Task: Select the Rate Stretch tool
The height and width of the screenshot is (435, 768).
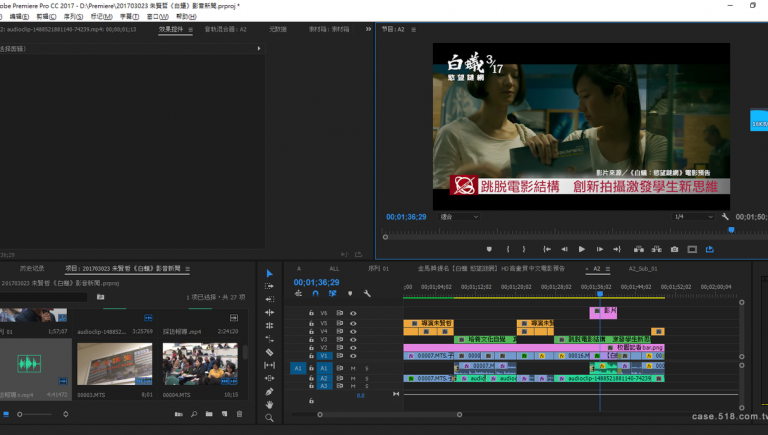Action: 269,339
